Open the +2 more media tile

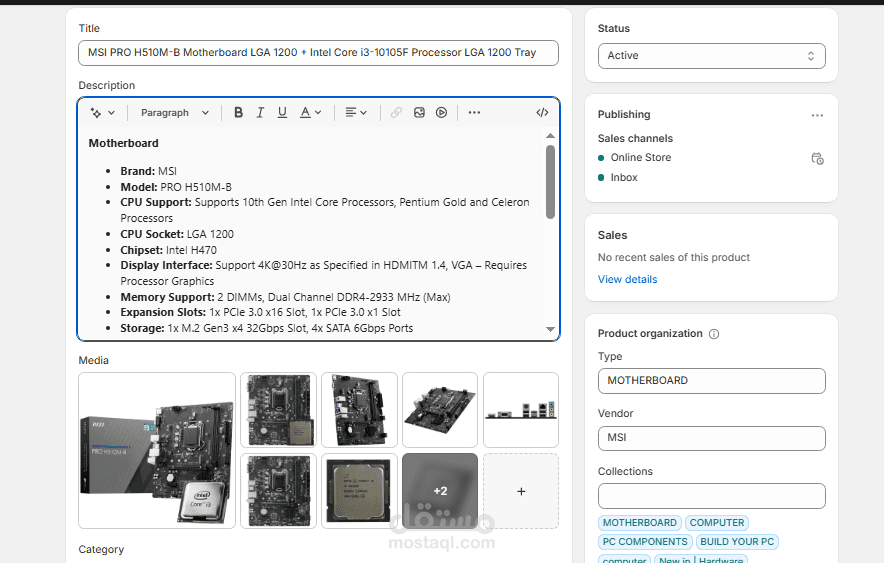(440, 491)
